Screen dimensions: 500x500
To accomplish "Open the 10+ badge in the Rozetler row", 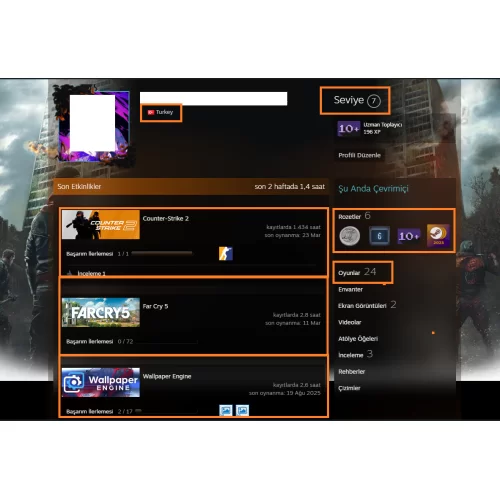I will pos(409,236).
